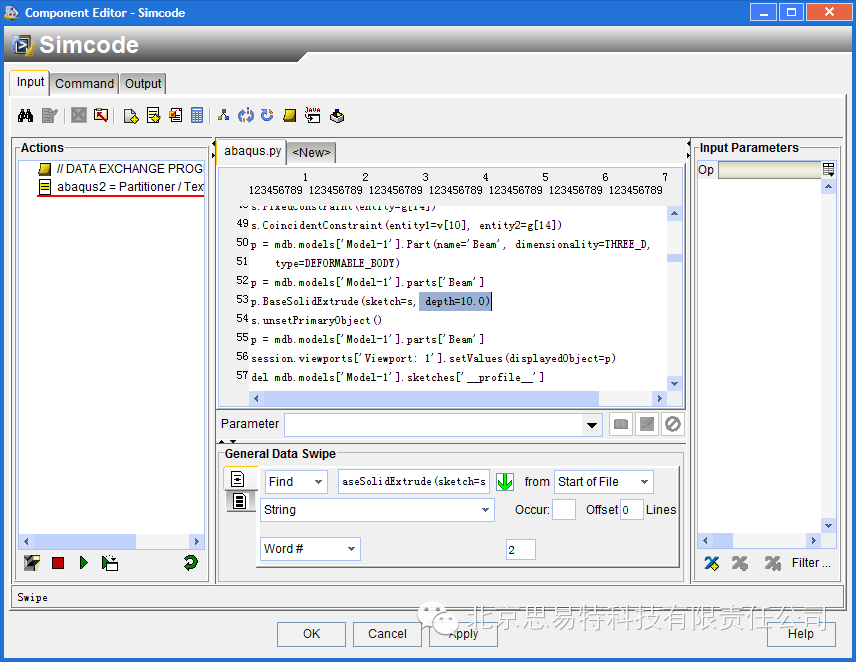Click the highlighted depth=10.0) text
Screen dimensions: 856x662
456,301
